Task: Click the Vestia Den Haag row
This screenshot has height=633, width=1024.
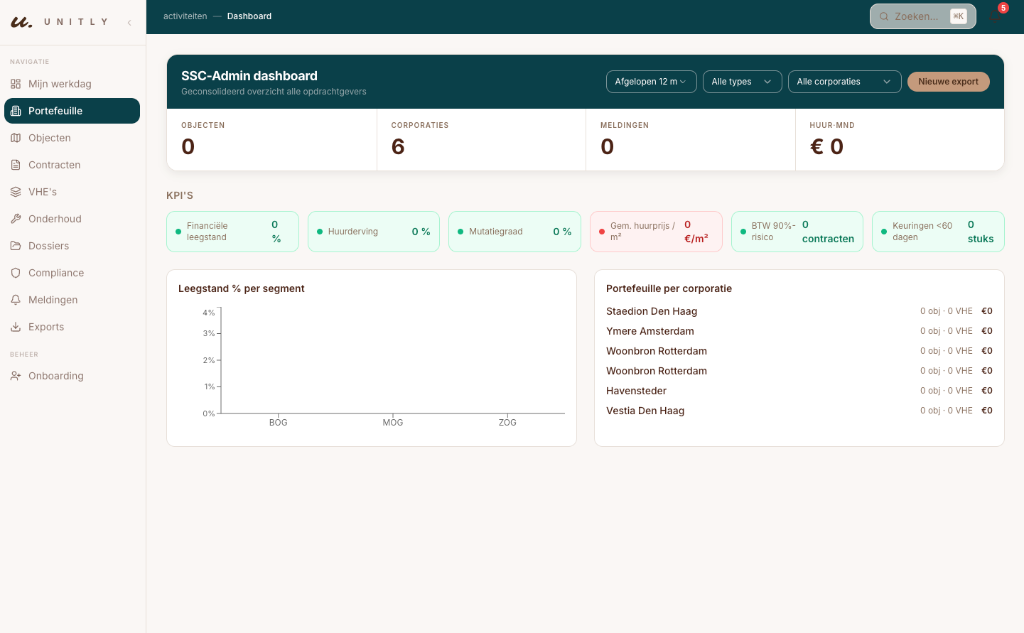Action: click(x=799, y=411)
